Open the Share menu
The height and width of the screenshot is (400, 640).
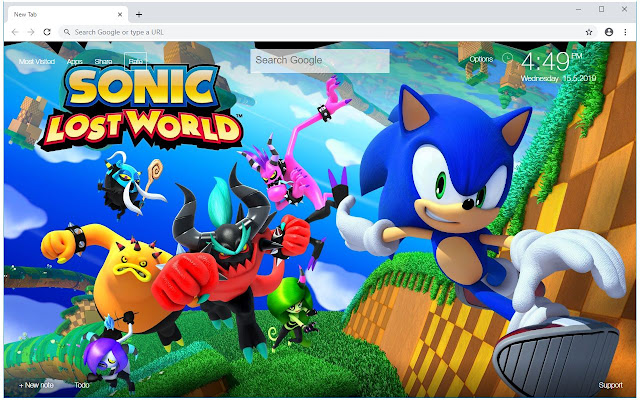tap(103, 62)
